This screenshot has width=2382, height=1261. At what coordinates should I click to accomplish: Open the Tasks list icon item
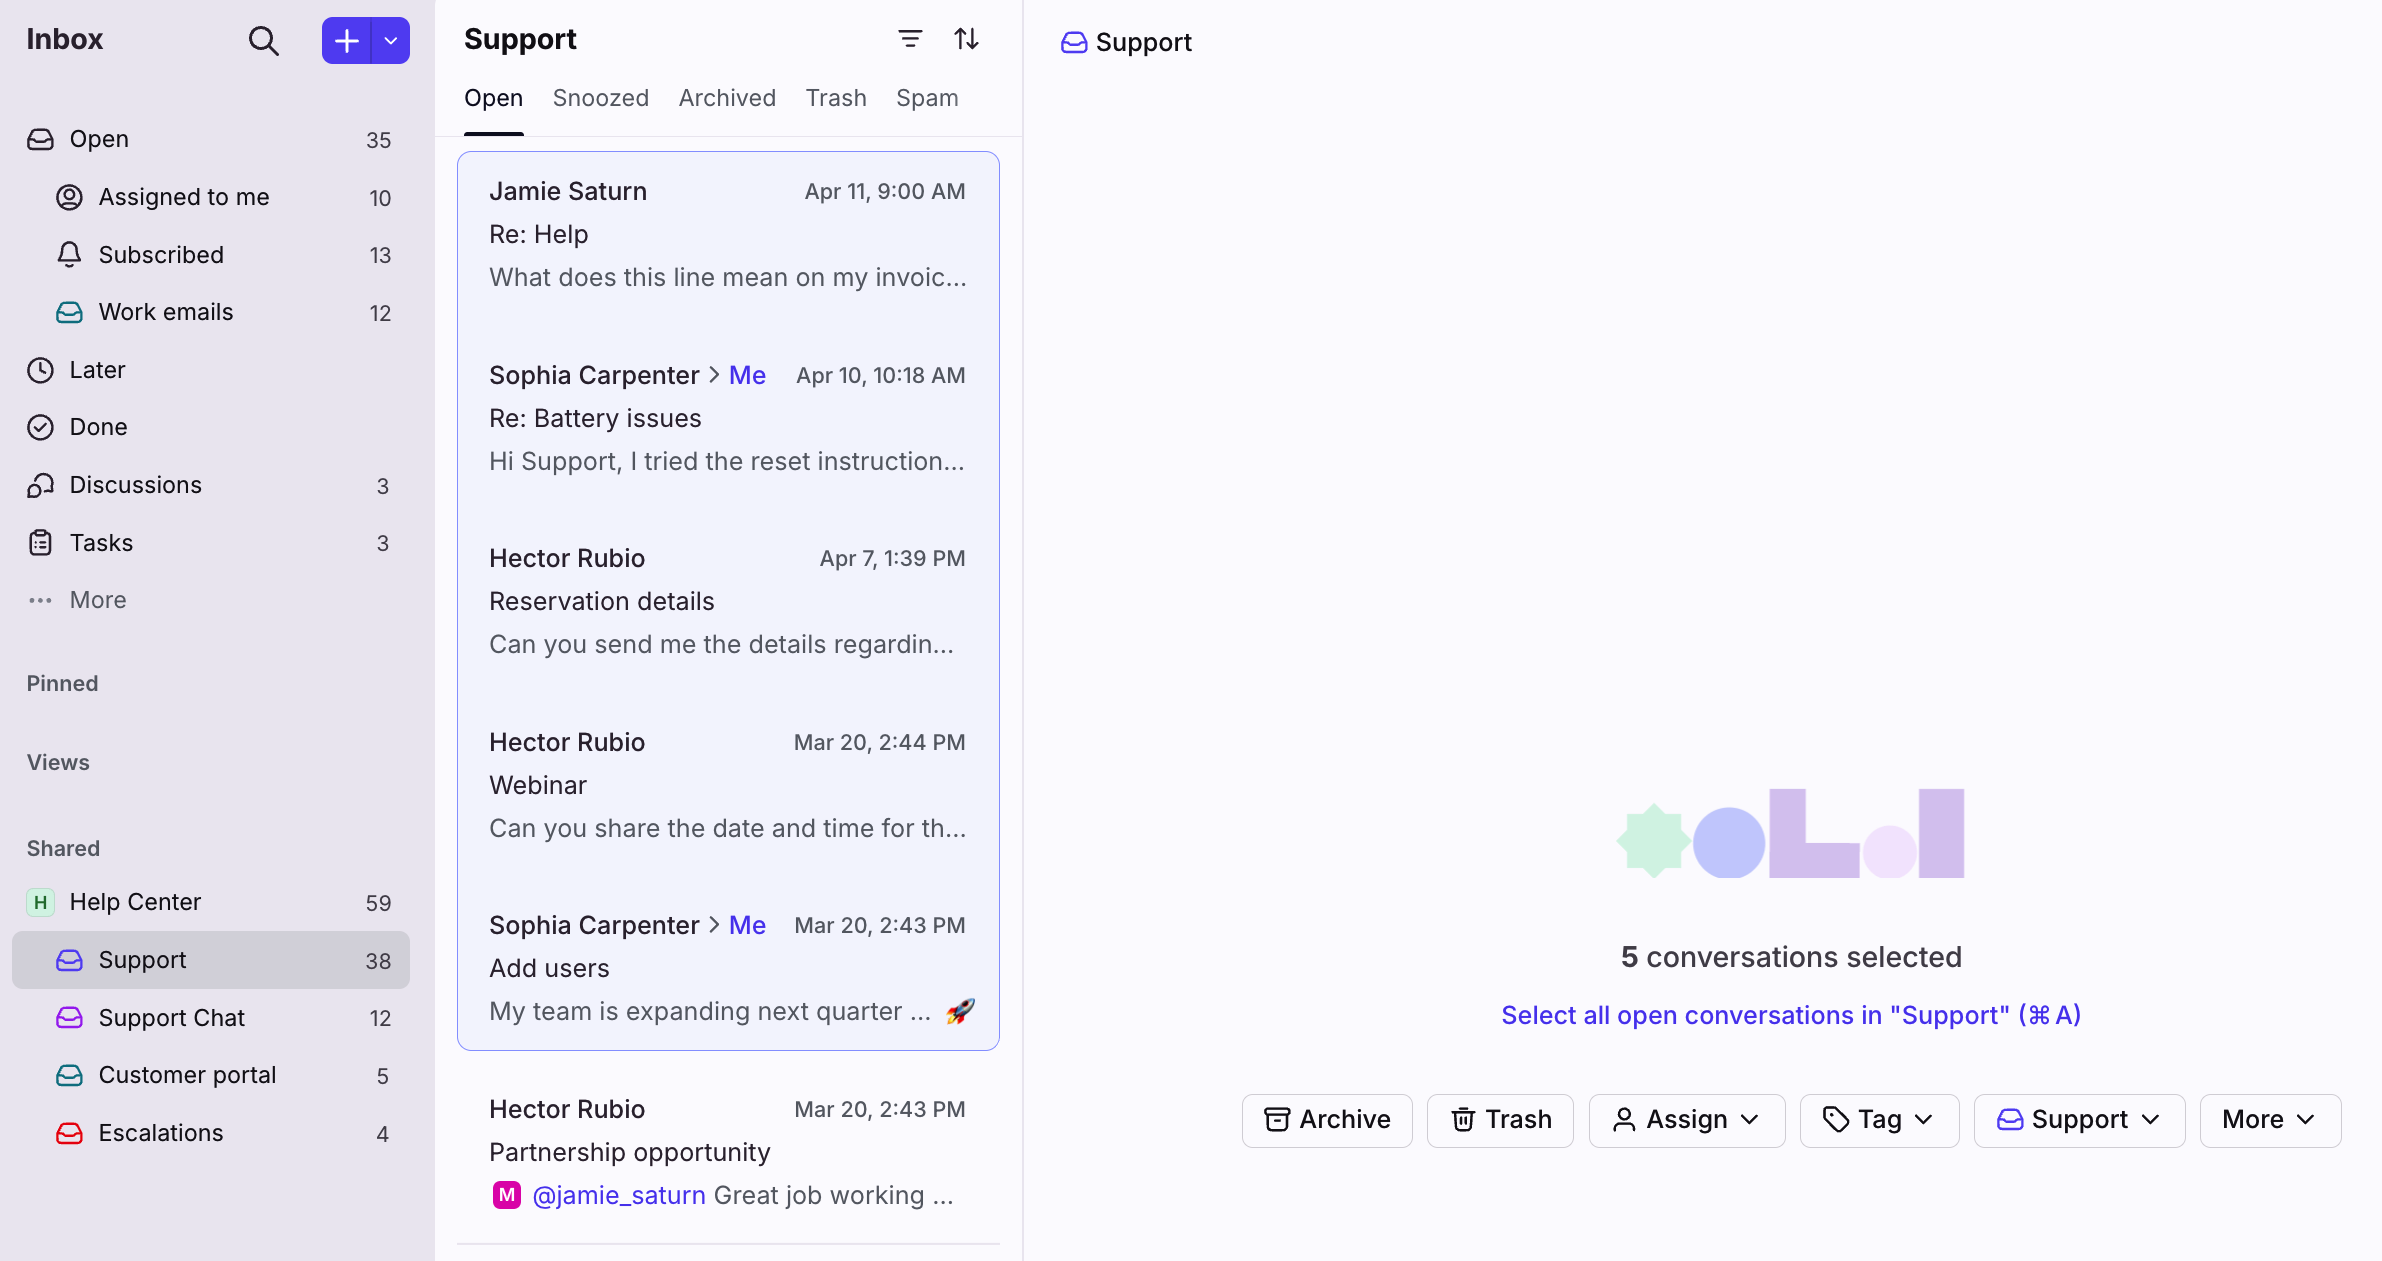[x=101, y=543]
